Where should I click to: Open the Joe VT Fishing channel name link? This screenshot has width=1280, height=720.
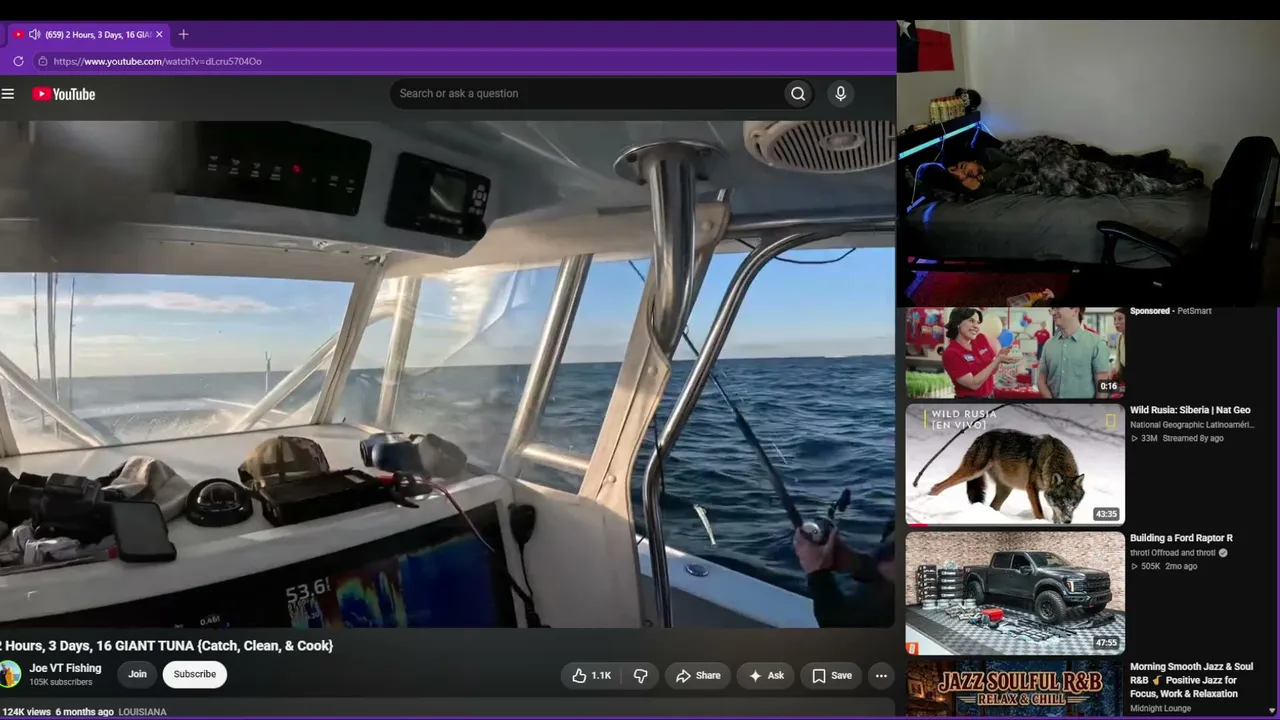click(65, 668)
